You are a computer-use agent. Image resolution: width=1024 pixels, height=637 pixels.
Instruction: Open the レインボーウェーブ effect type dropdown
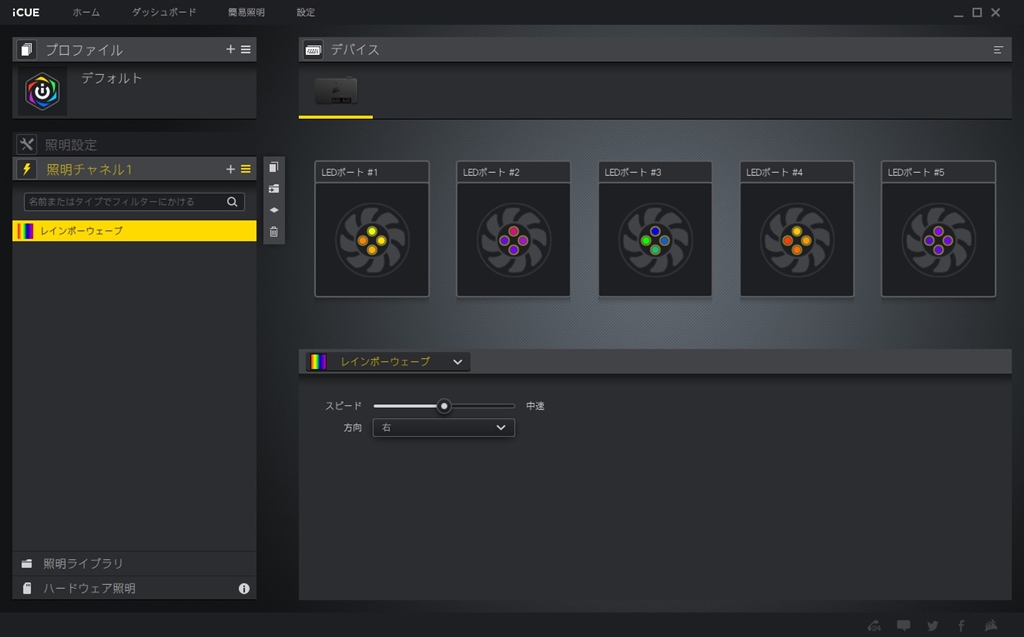pos(388,362)
